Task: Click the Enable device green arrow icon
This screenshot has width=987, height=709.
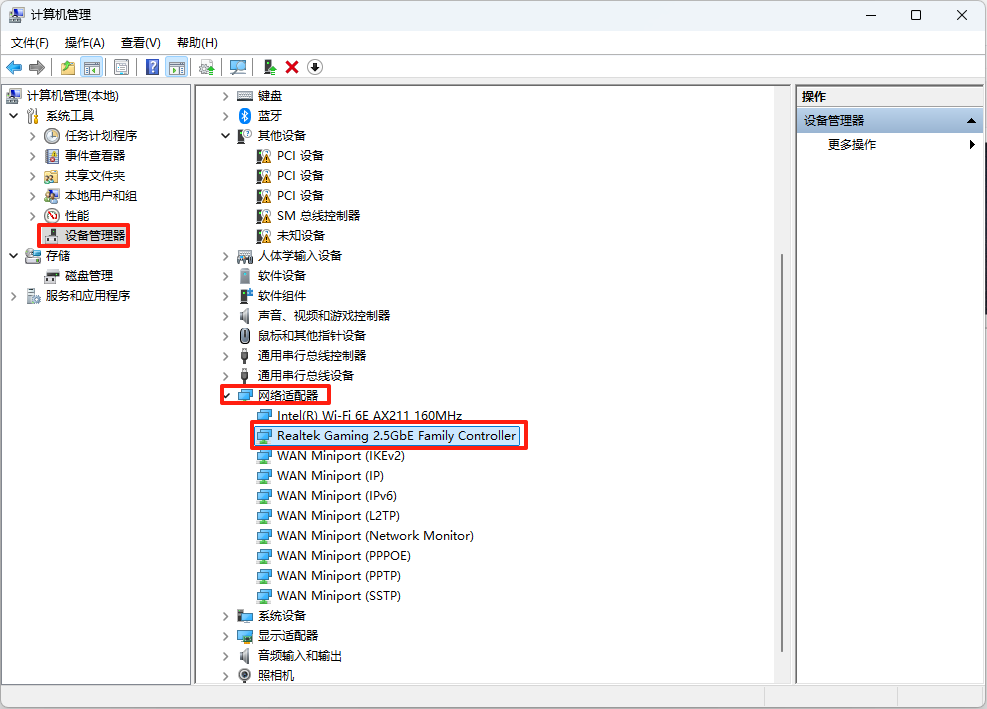Action: (269, 67)
